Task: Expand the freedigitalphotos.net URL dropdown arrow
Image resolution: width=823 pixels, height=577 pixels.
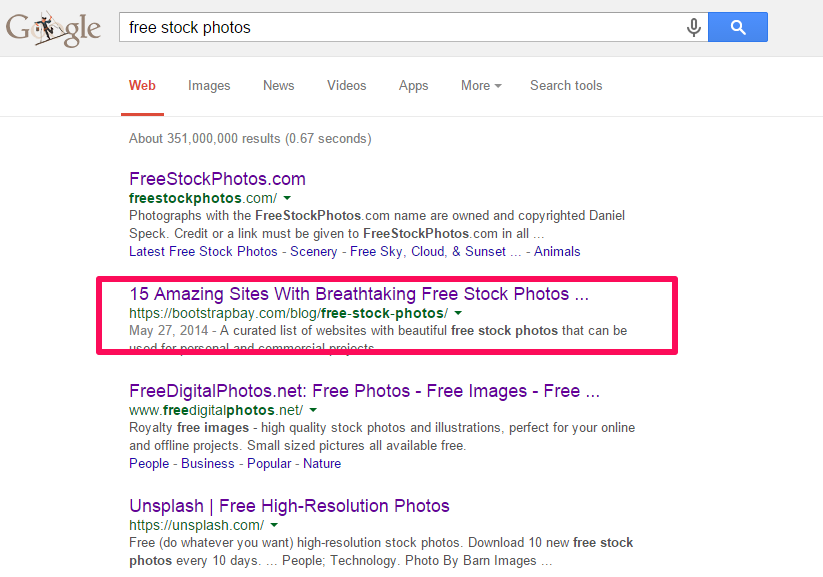Action: [x=313, y=410]
